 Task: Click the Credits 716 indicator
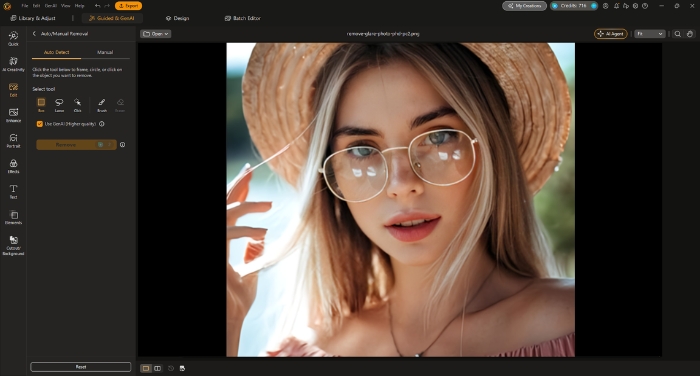(574, 6)
